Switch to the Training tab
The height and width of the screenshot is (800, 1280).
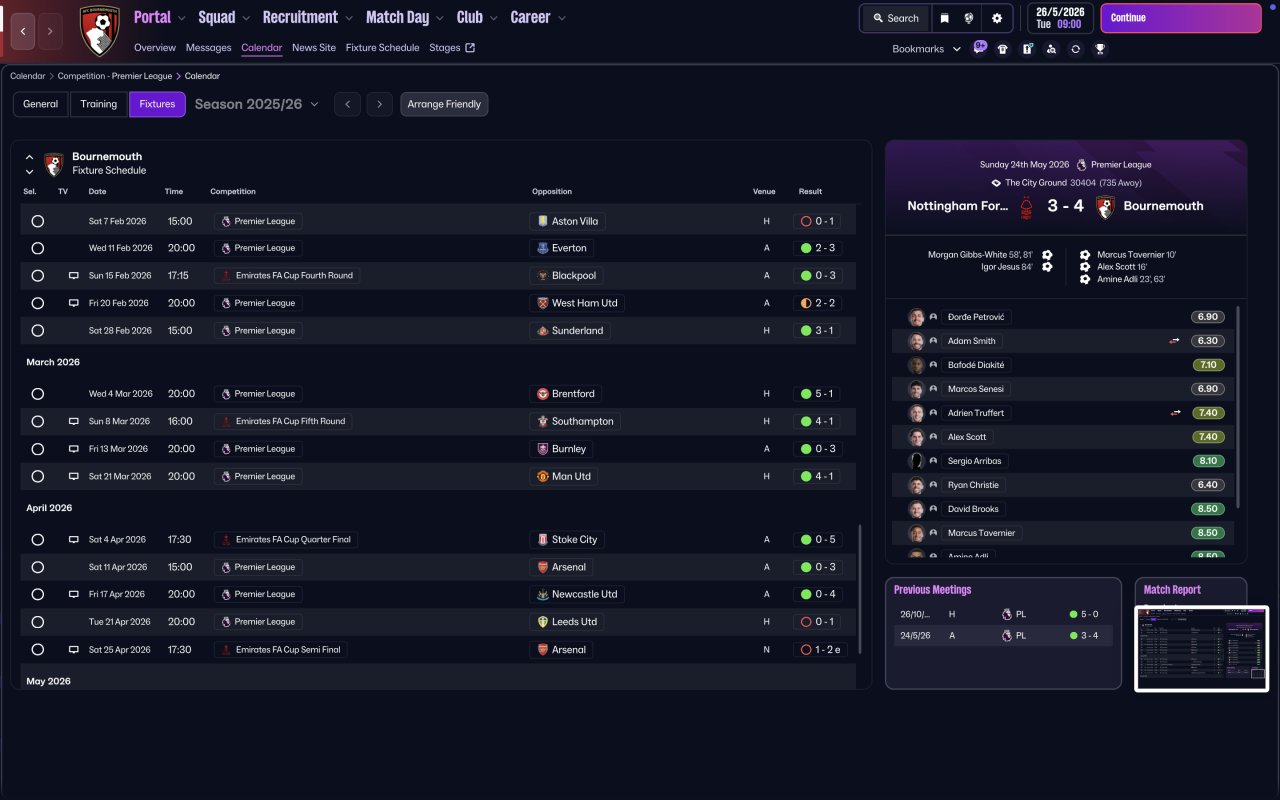[x=99, y=104]
